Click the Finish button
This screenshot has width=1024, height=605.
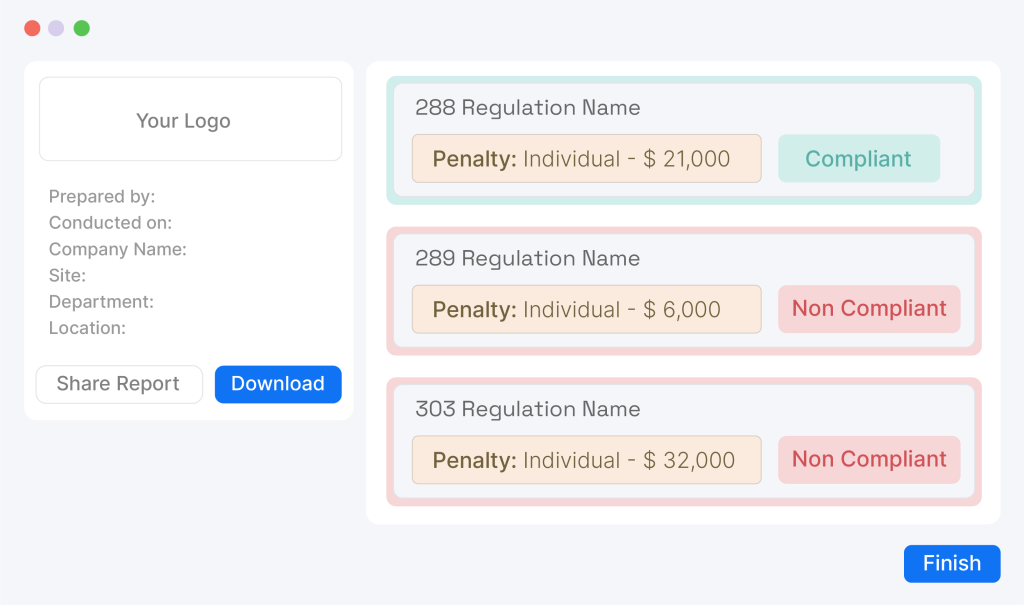951,564
